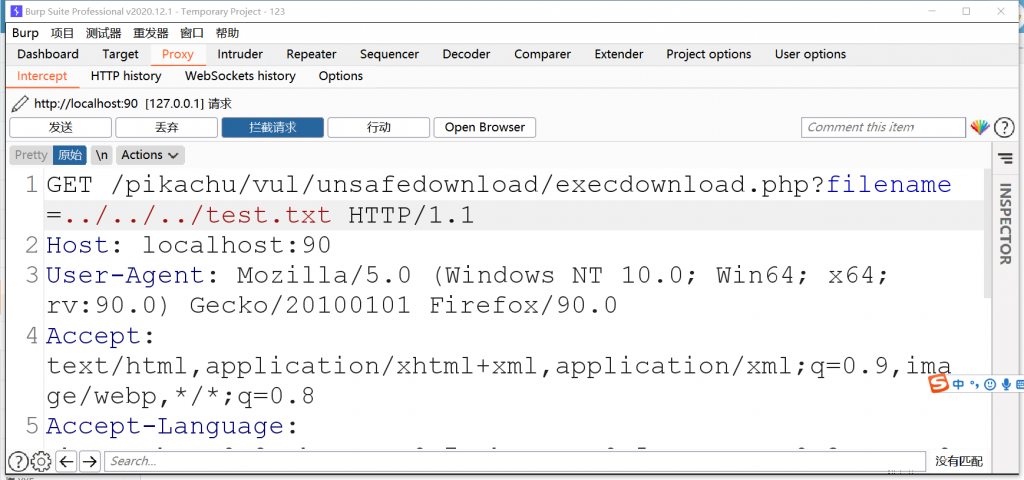Open the WebSockets history sub-tab
Screen dimensions: 1024x480
[x=240, y=76]
